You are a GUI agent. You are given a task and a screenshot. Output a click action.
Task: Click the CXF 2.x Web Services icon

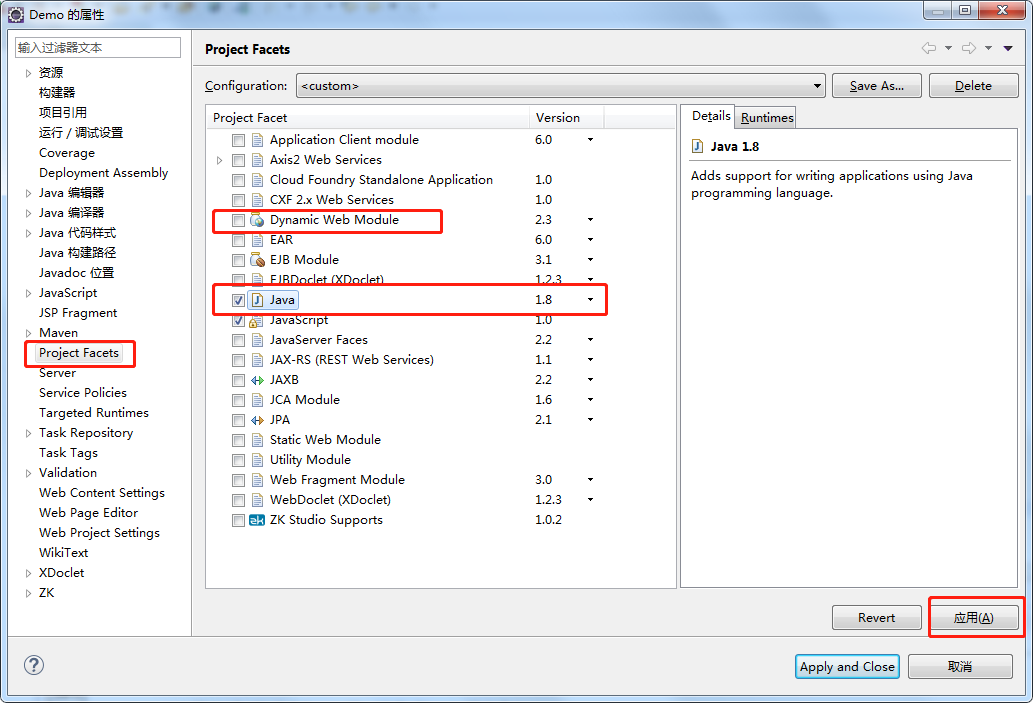click(x=258, y=200)
